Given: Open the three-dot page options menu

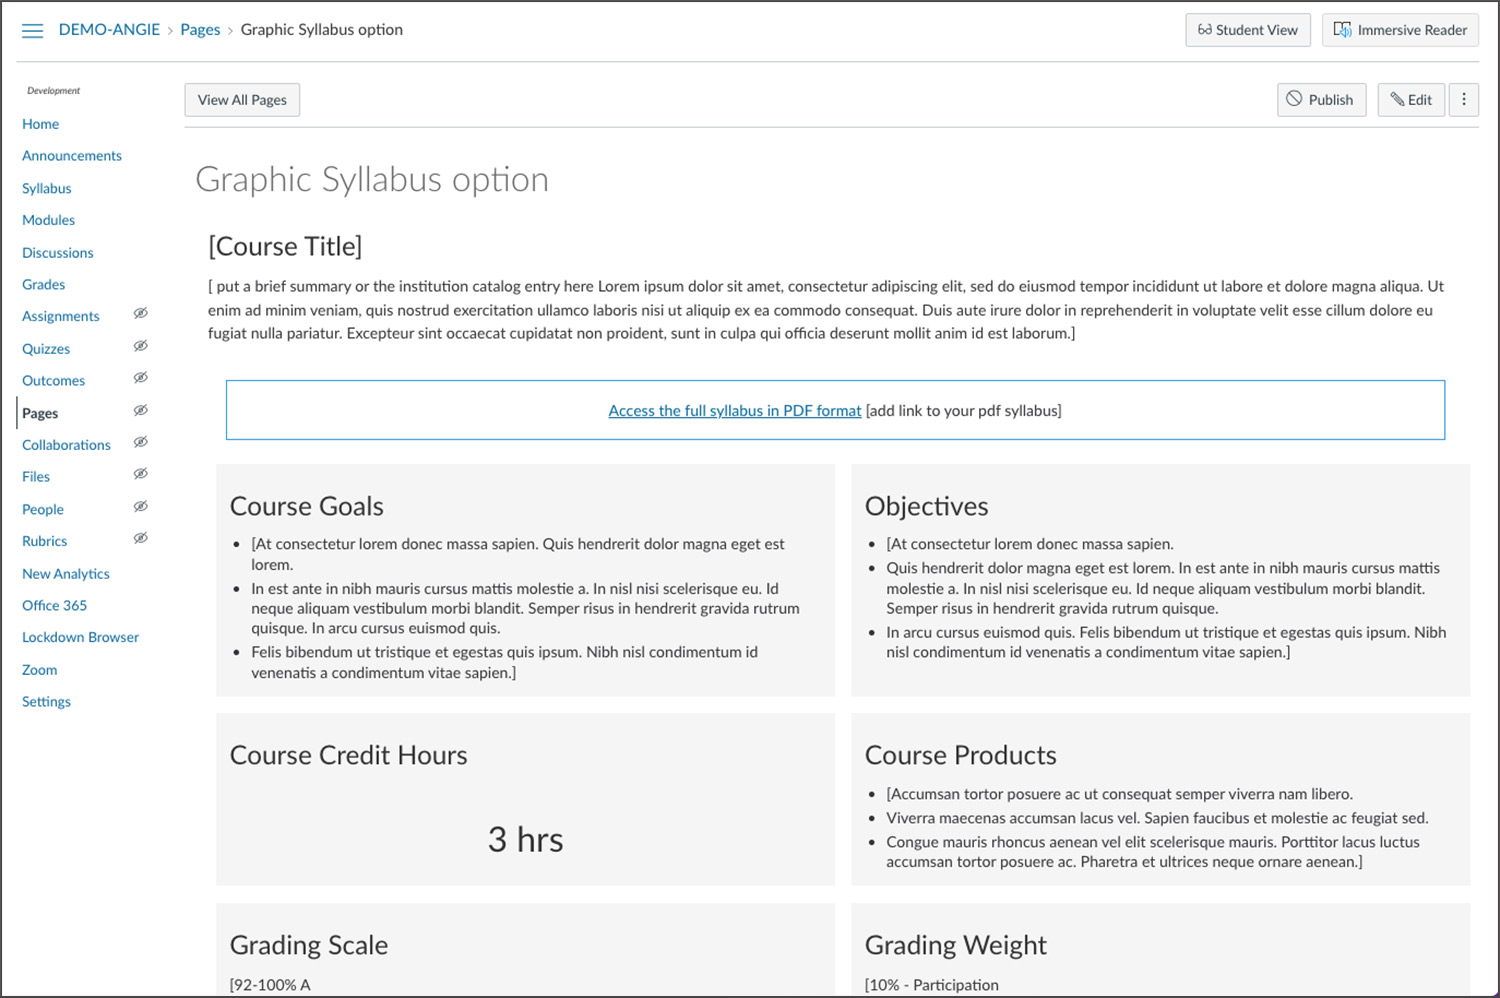Looking at the screenshot, I should click(x=1463, y=99).
